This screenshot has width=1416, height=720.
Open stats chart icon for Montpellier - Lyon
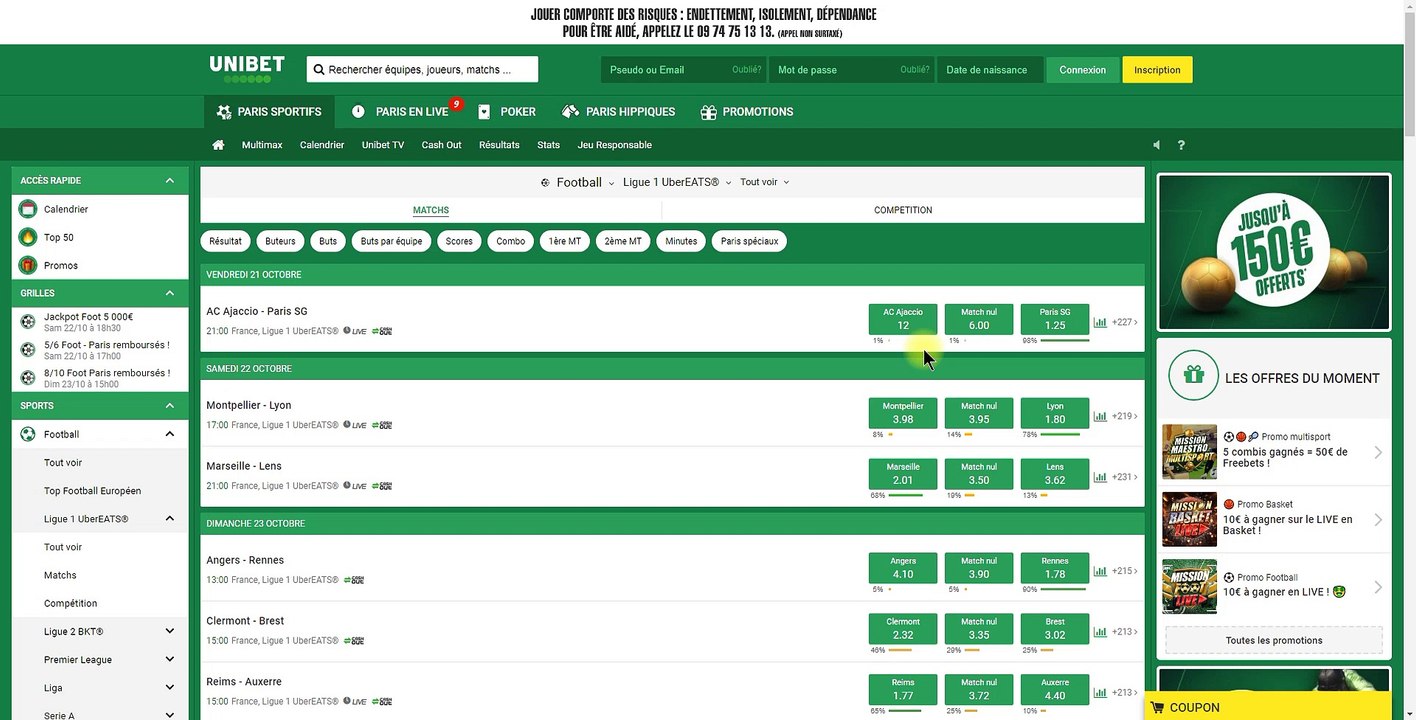(1100, 416)
